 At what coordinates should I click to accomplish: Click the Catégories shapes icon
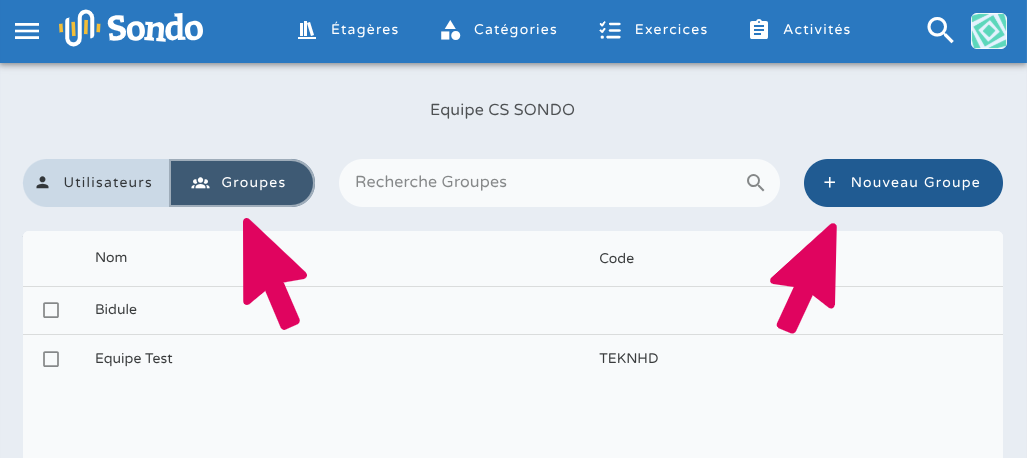[450, 30]
